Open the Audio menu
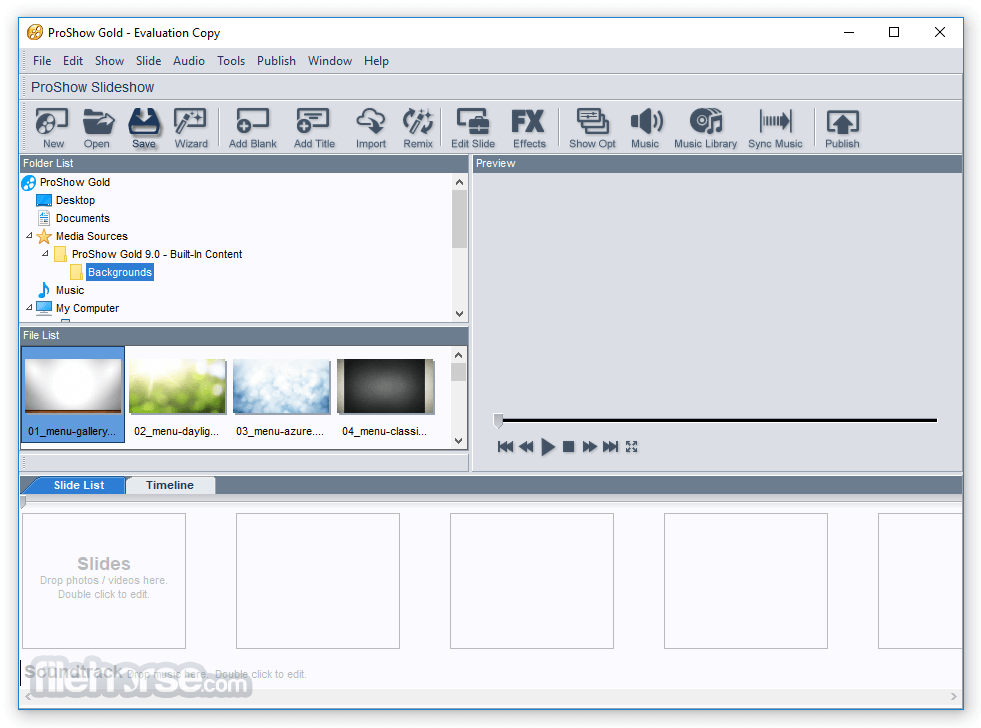The height and width of the screenshot is (728, 981). [x=189, y=61]
